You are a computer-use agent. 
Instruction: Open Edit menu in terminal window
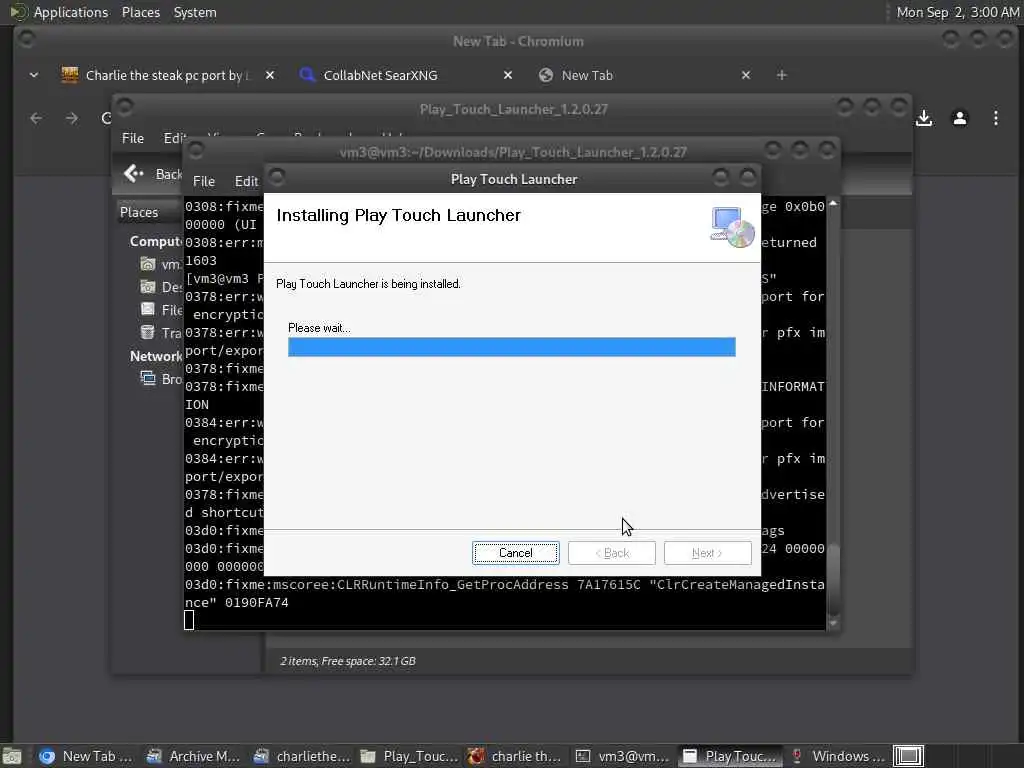[x=247, y=182]
